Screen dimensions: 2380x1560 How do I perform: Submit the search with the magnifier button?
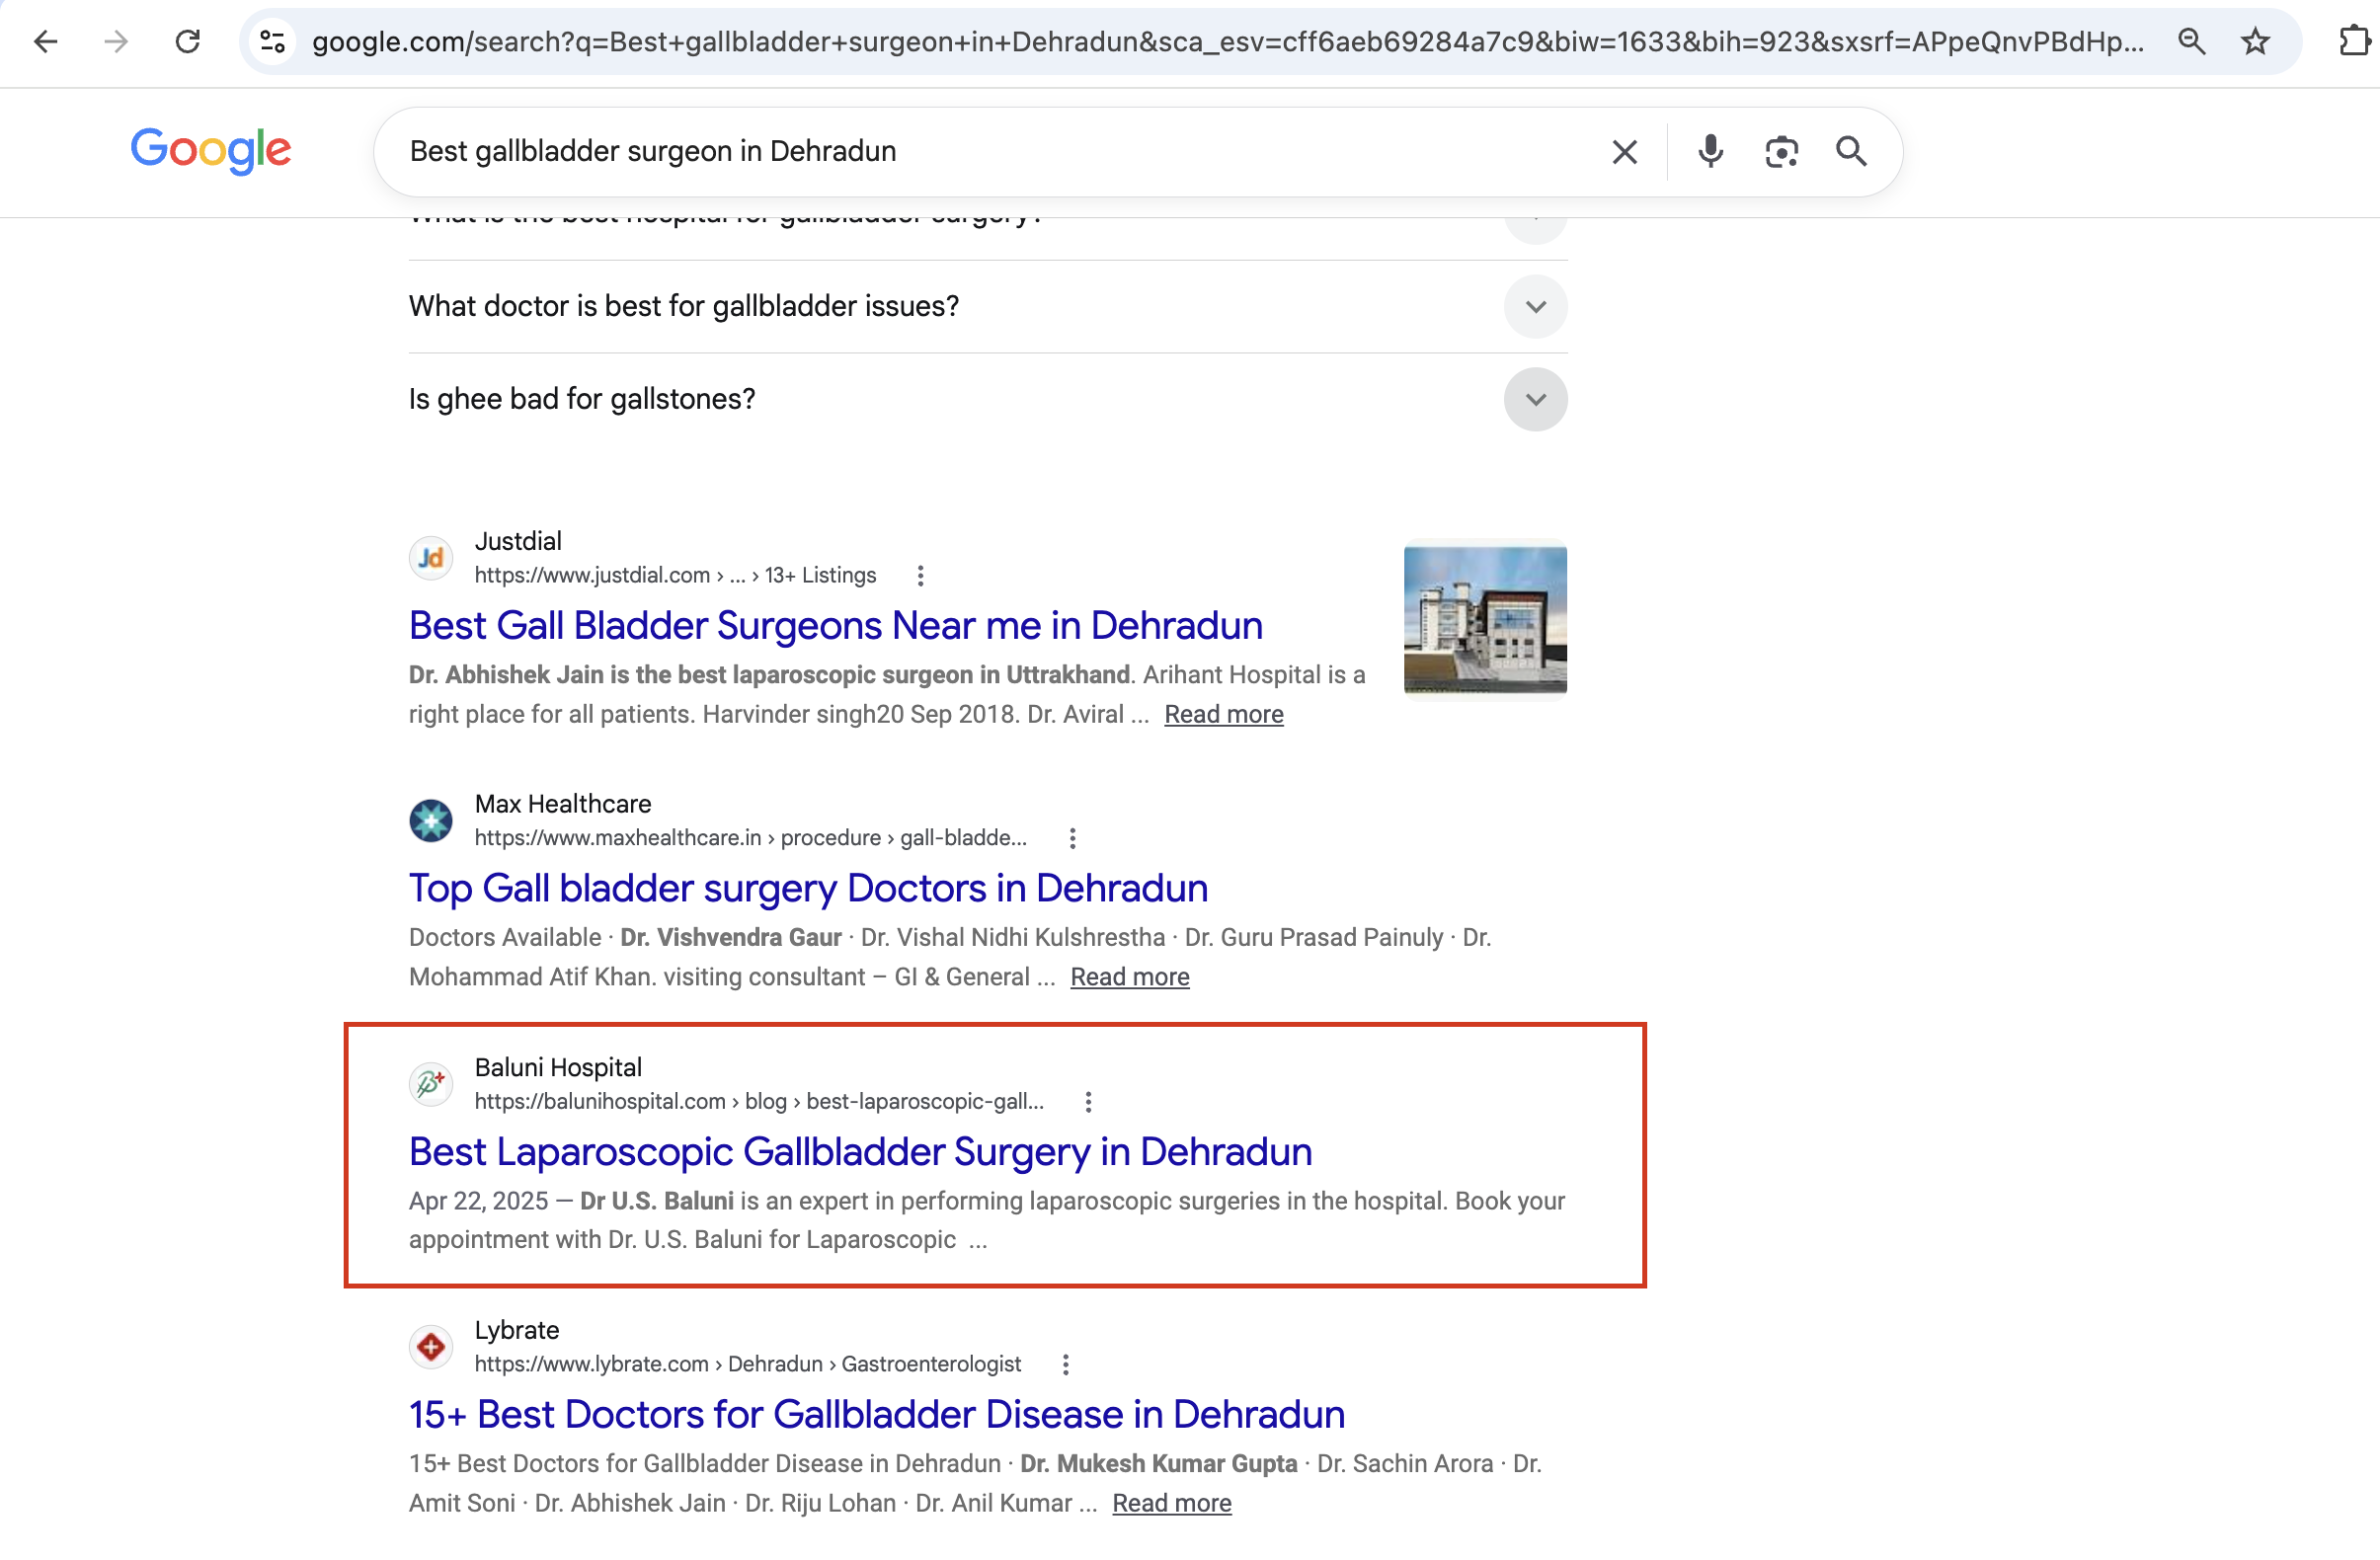(1851, 151)
